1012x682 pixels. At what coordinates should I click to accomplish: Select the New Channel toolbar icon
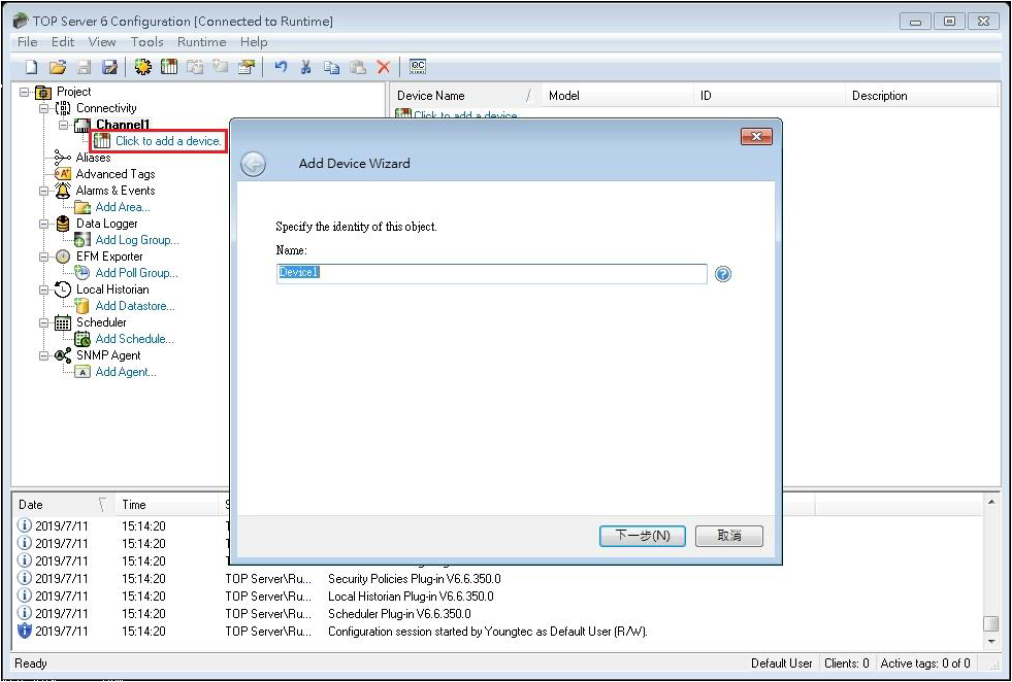coord(140,67)
